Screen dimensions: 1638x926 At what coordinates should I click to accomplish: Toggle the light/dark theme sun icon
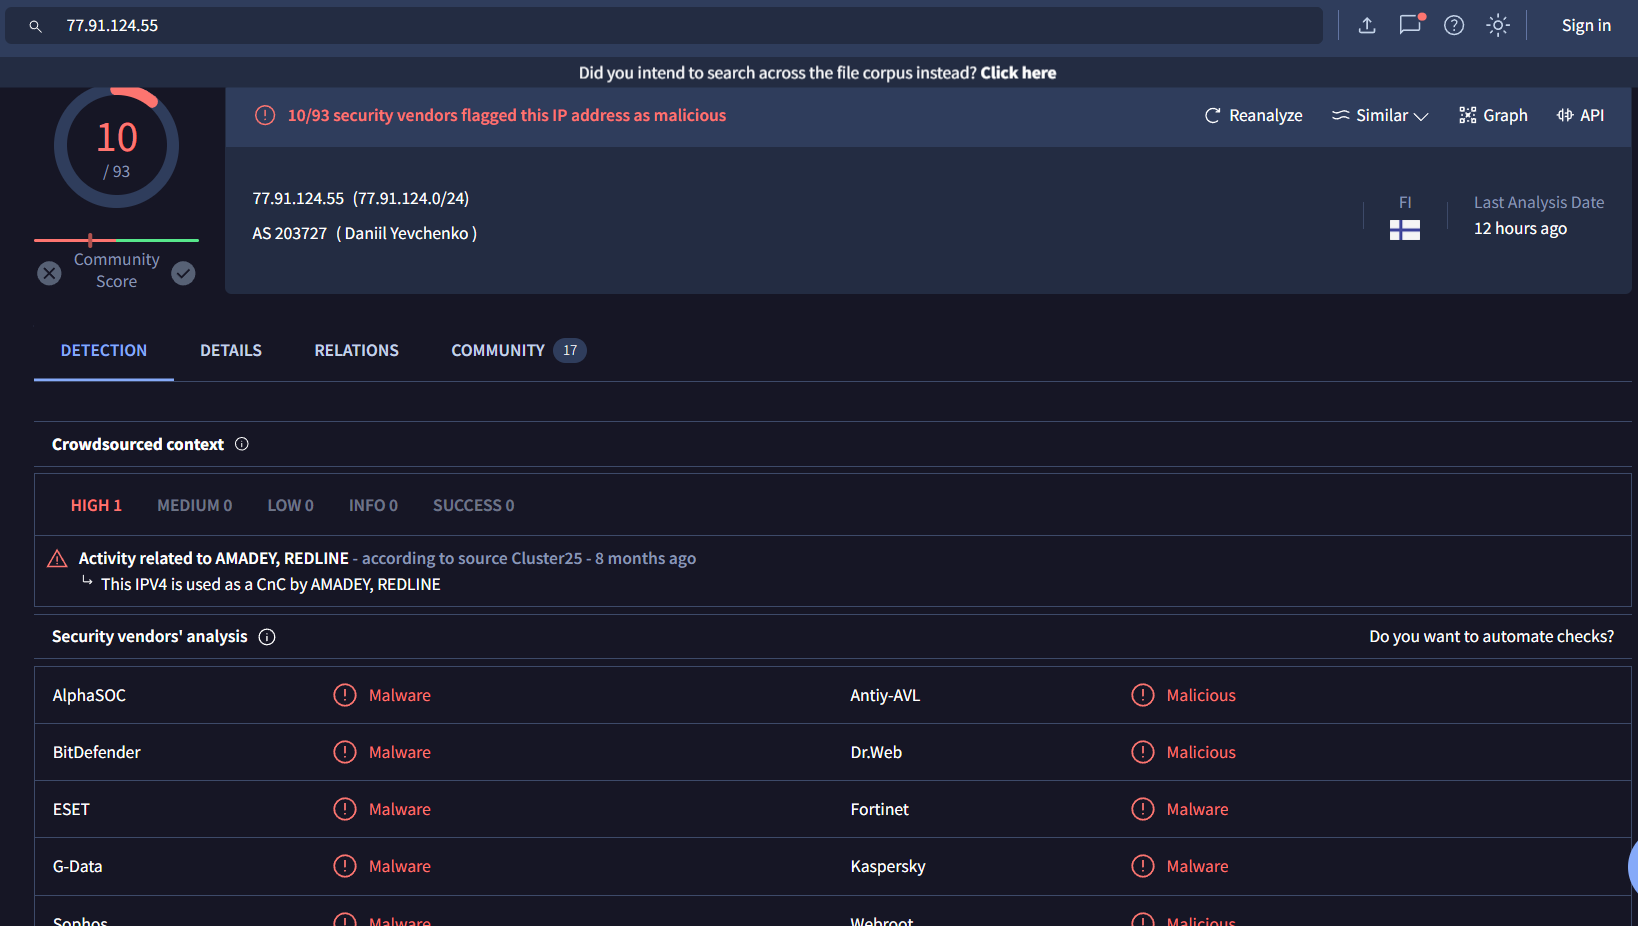click(1497, 26)
